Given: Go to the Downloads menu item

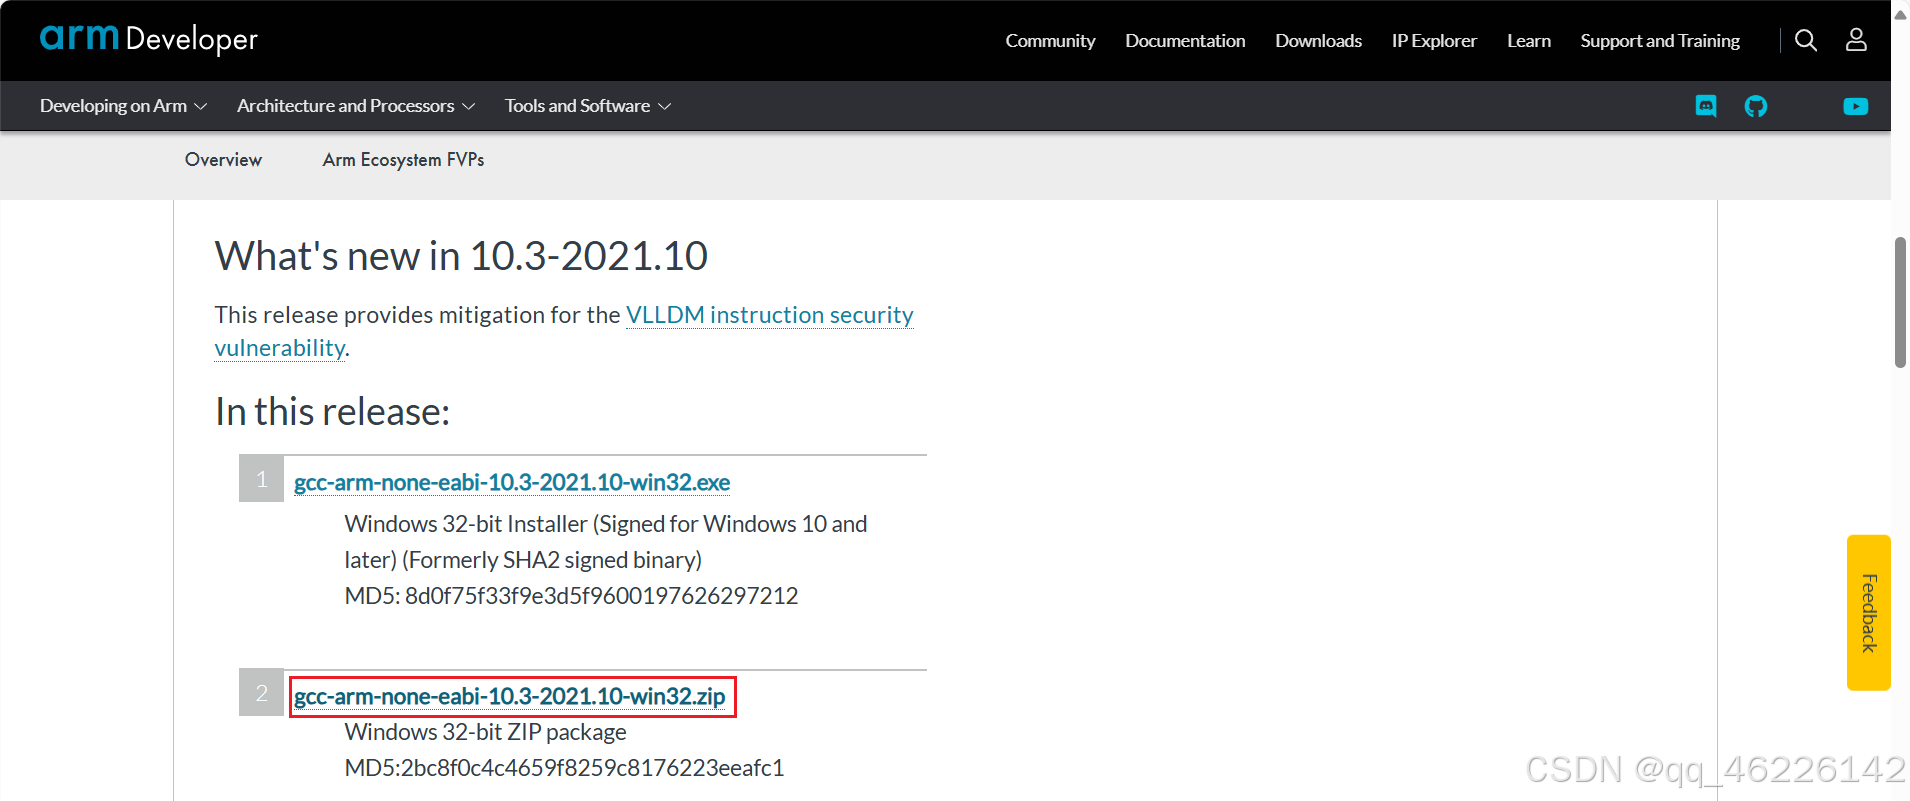Looking at the screenshot, I should click(1318, 41).
